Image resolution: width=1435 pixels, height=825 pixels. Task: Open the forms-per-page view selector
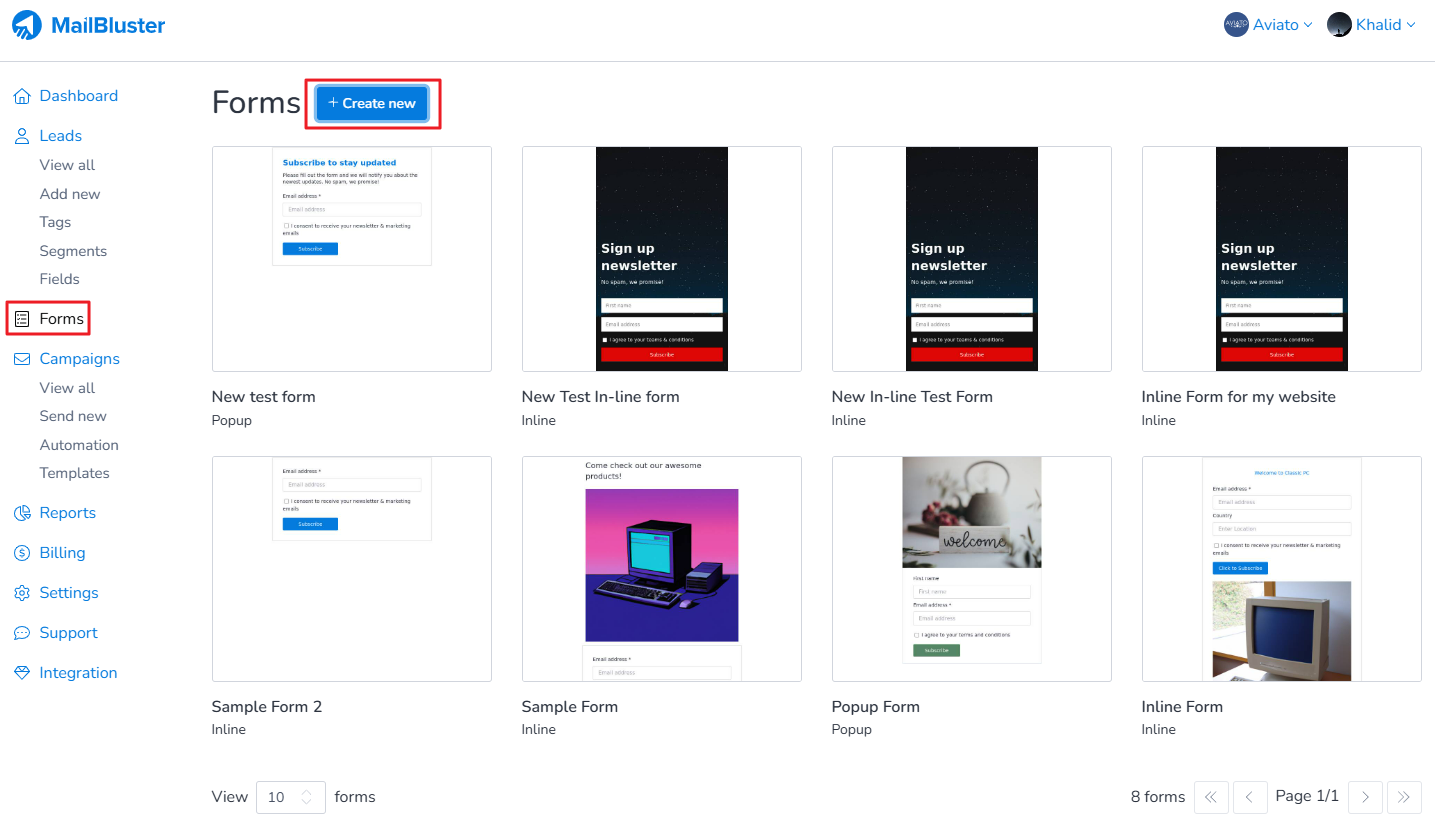coord(290,797)
